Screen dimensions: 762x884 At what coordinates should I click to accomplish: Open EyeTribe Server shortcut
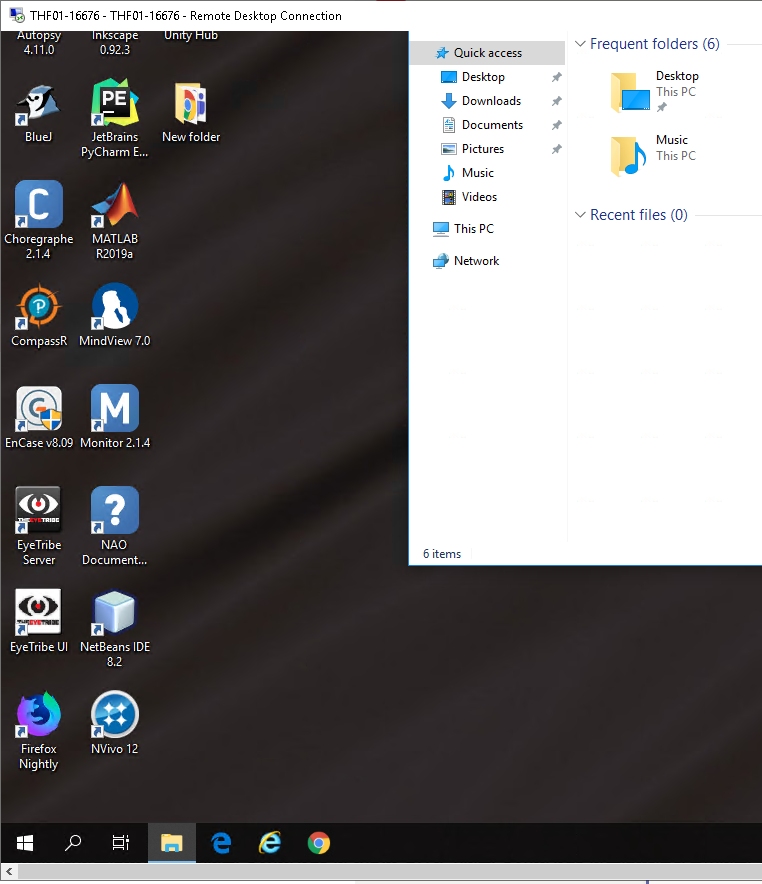(38, 525)
